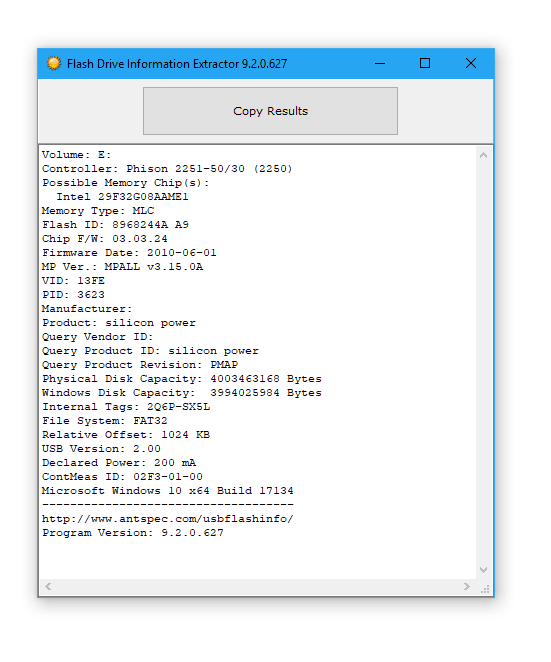Click the 'Memory Type: MLC' line

pos(98,211)
